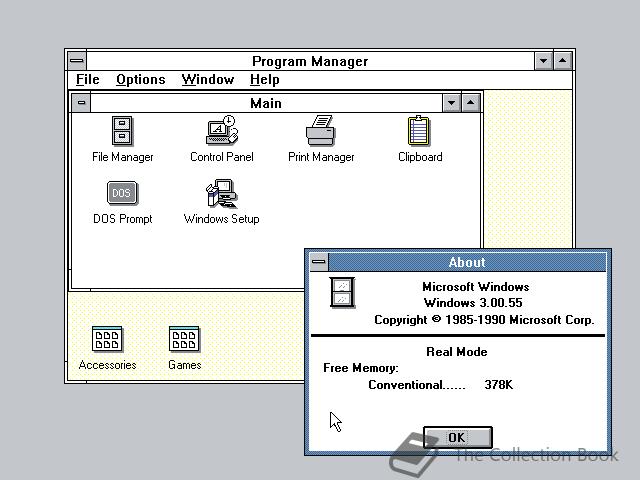Click the Main window title bar

[266, 103]
